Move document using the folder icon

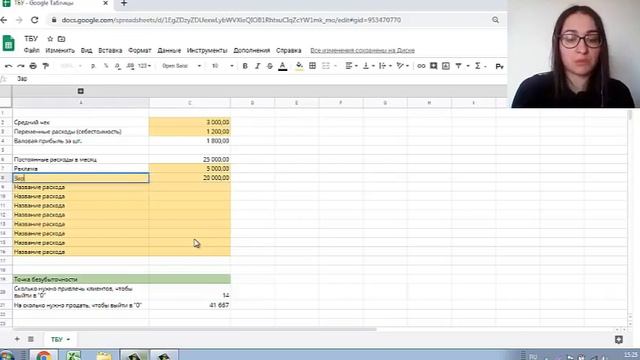[x=61, y=39]
